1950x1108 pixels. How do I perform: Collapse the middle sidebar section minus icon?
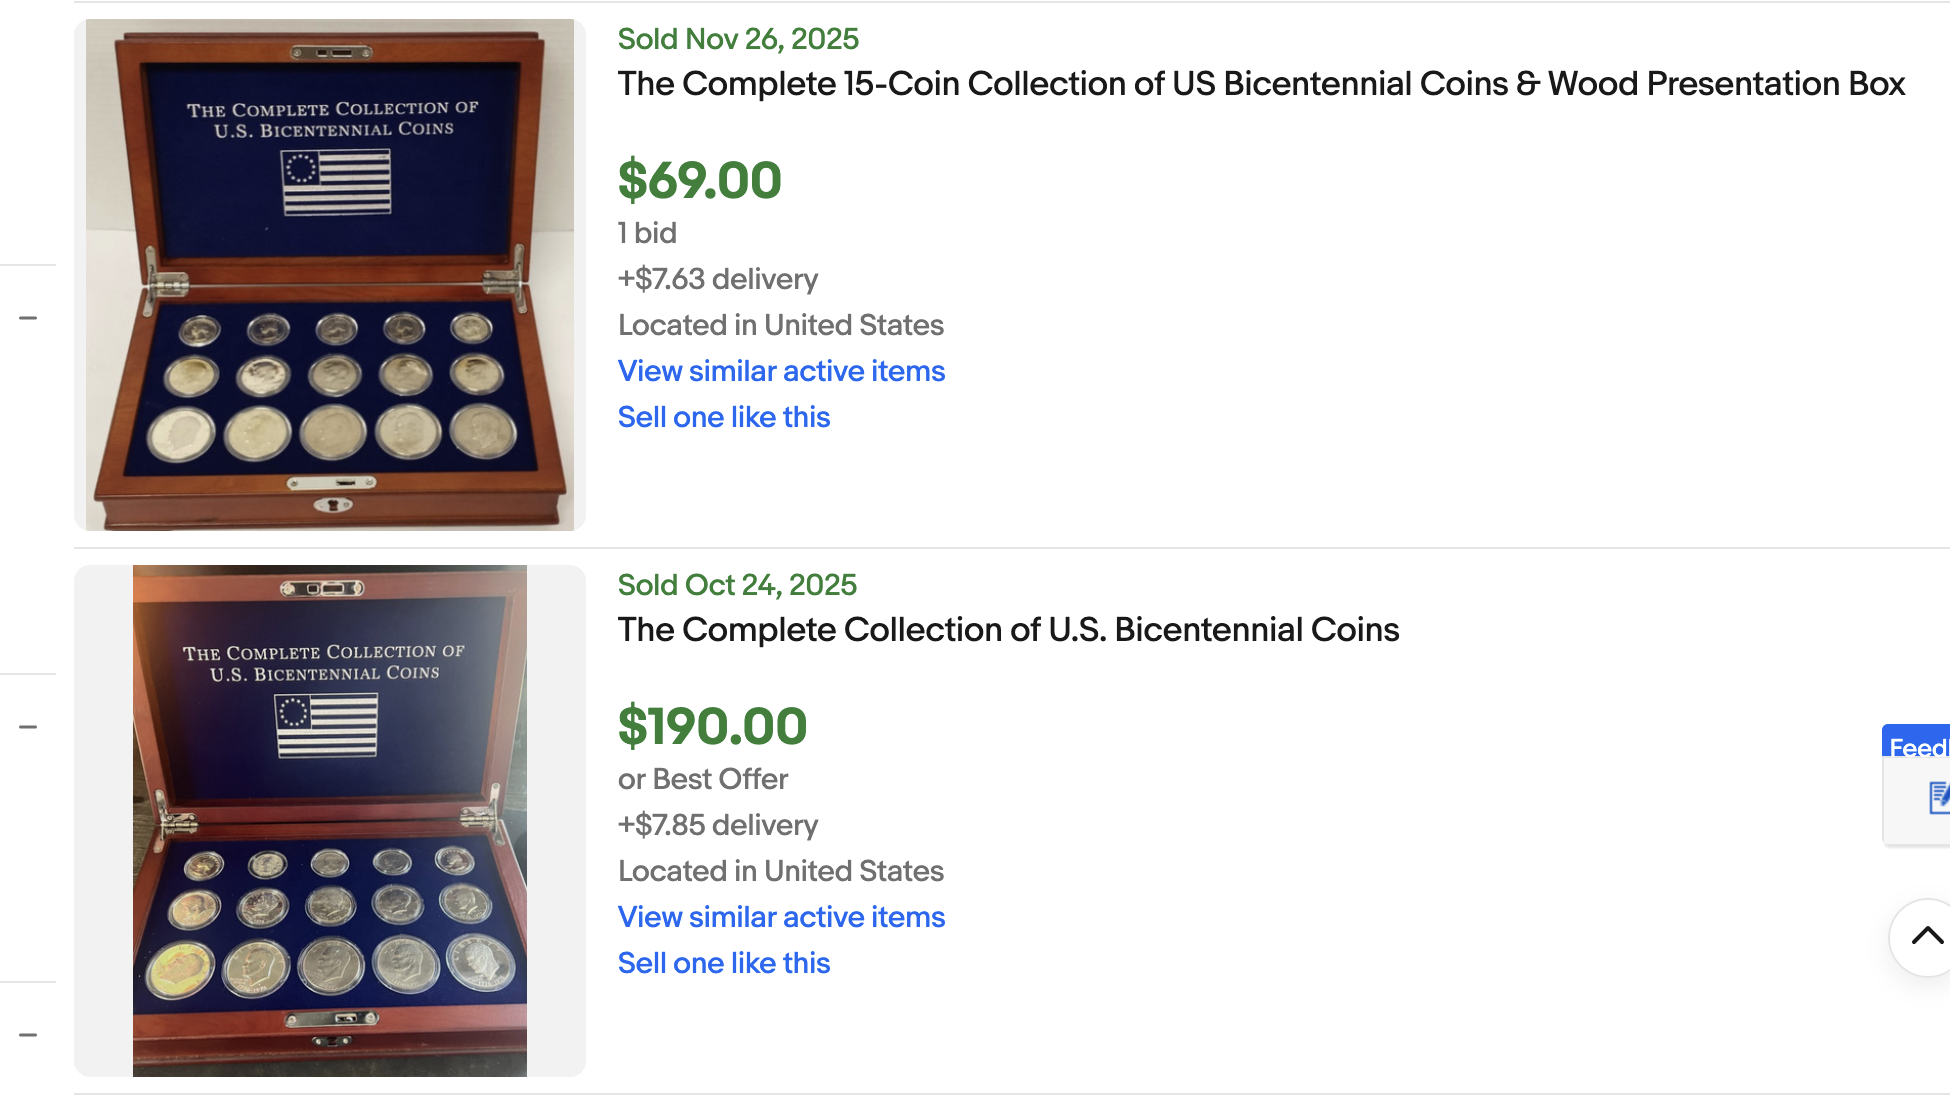28,727
